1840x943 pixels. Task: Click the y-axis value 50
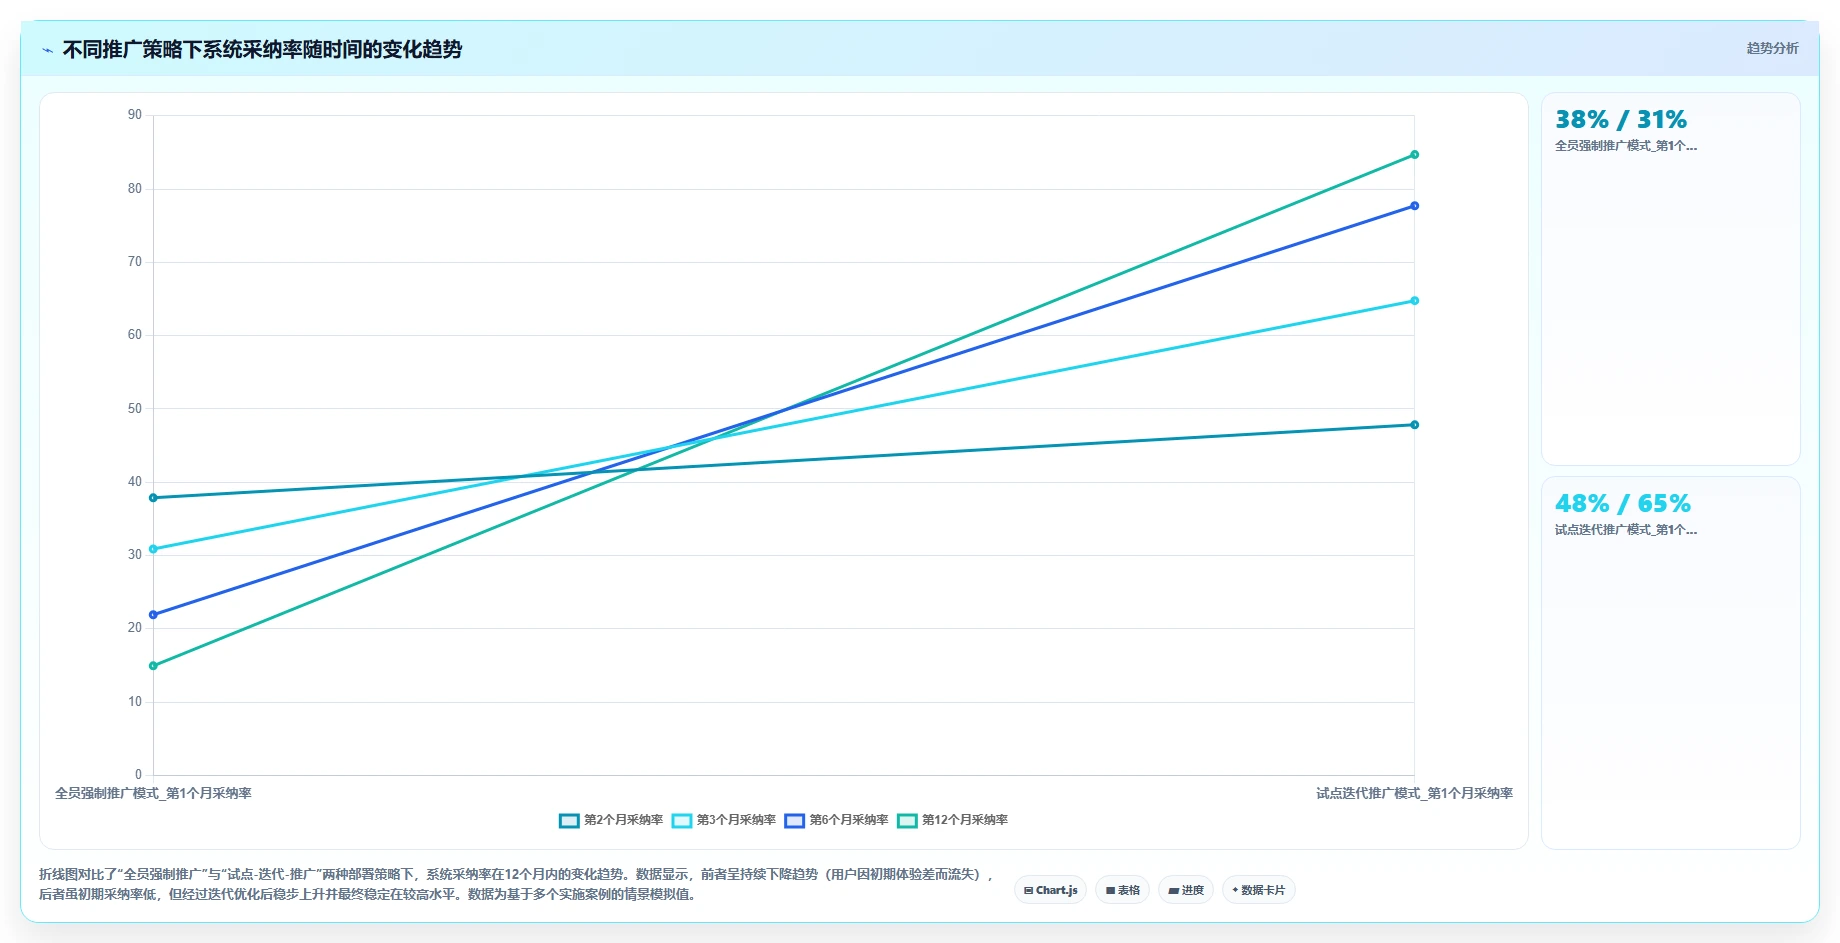(x=135, y=409)
